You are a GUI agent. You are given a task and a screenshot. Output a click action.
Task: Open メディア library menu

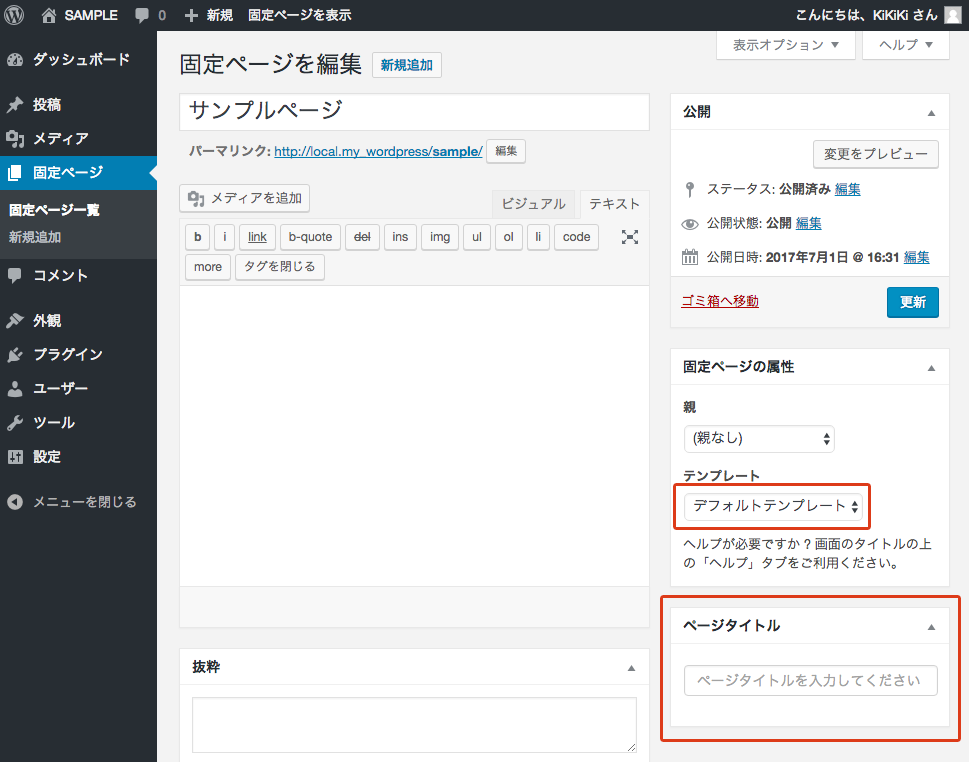click(78, 138)
